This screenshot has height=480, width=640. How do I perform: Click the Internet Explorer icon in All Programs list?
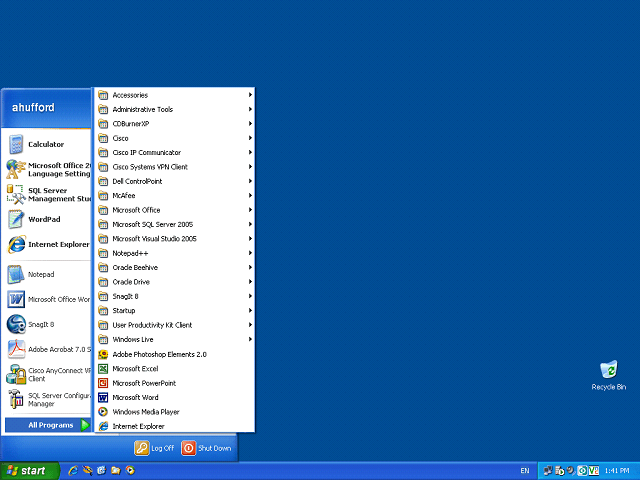(103, 426)
